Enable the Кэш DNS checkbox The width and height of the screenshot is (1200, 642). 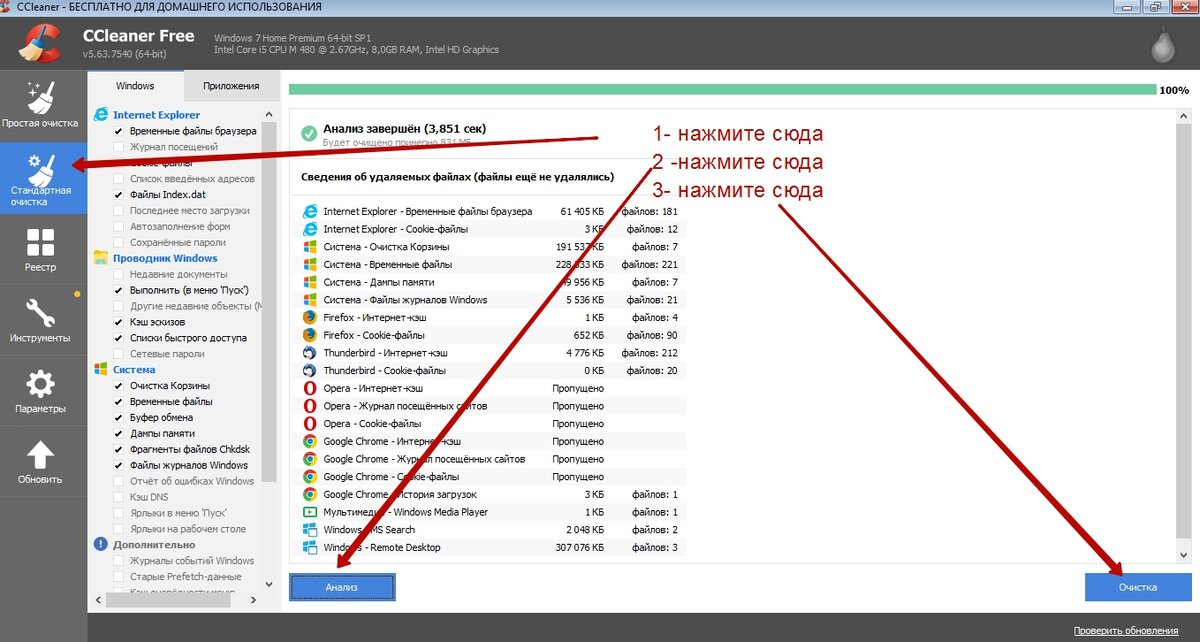click(x=119, y=497)
